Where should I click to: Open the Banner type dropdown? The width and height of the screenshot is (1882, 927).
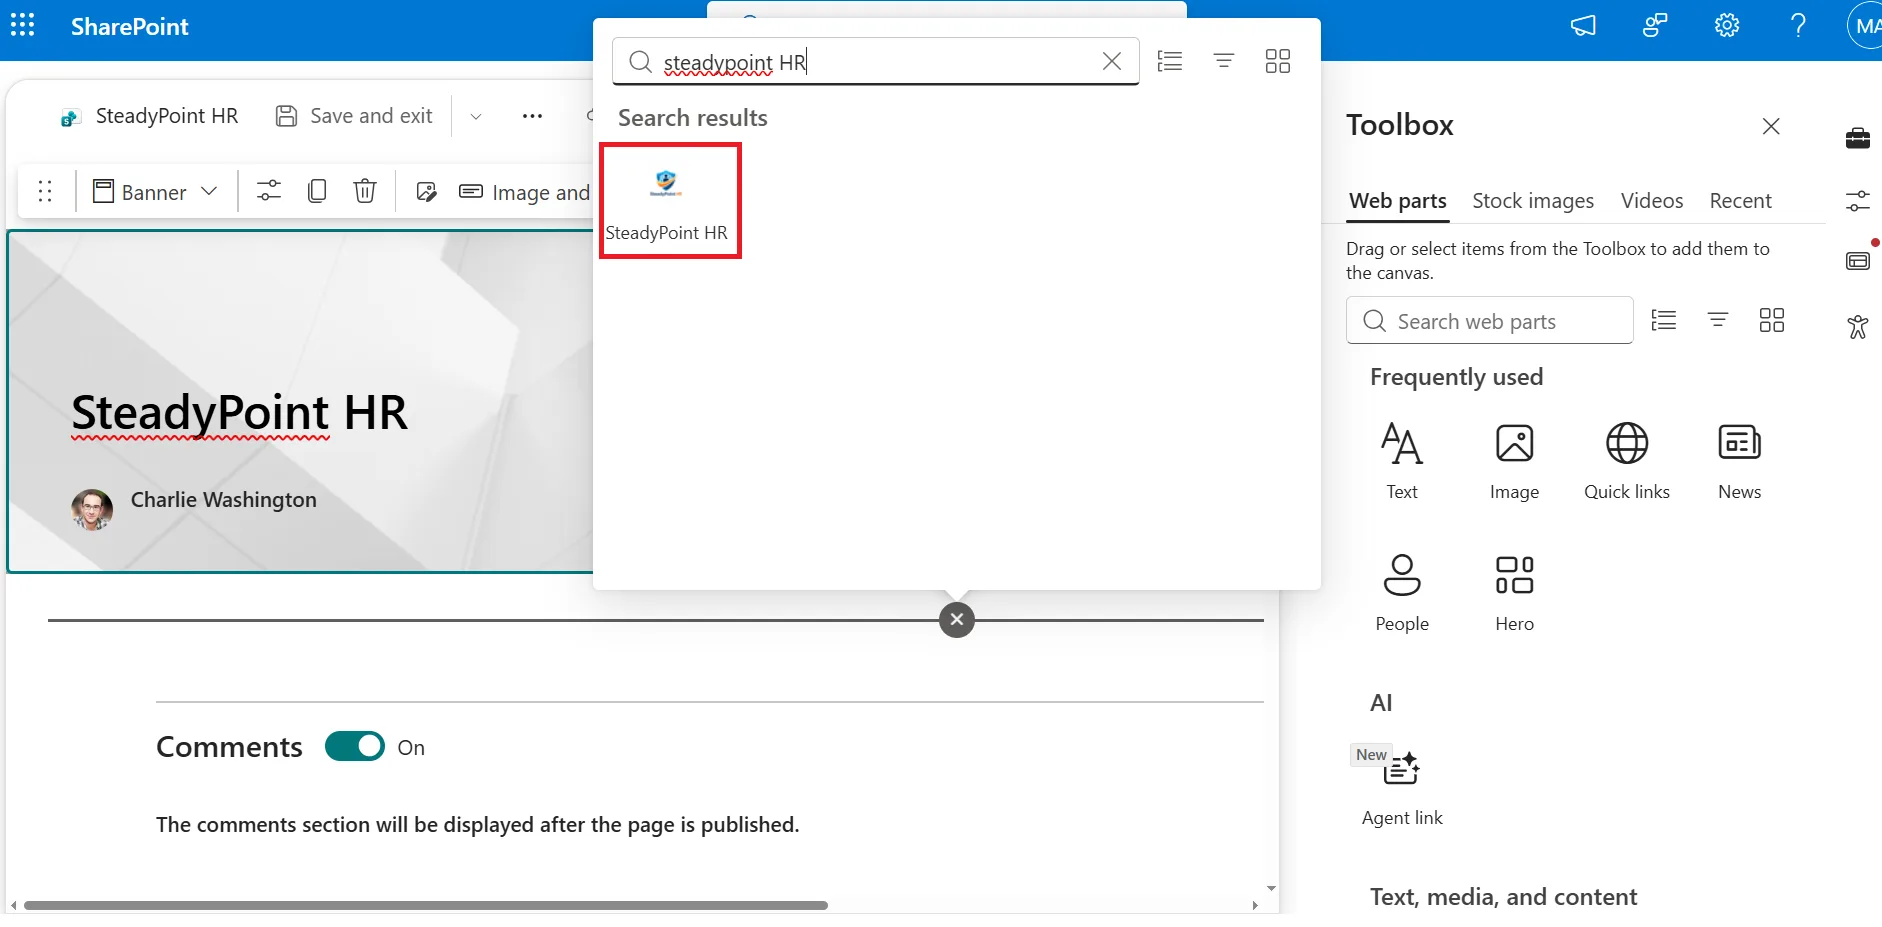pyautogui.click(x=155, y=191)
